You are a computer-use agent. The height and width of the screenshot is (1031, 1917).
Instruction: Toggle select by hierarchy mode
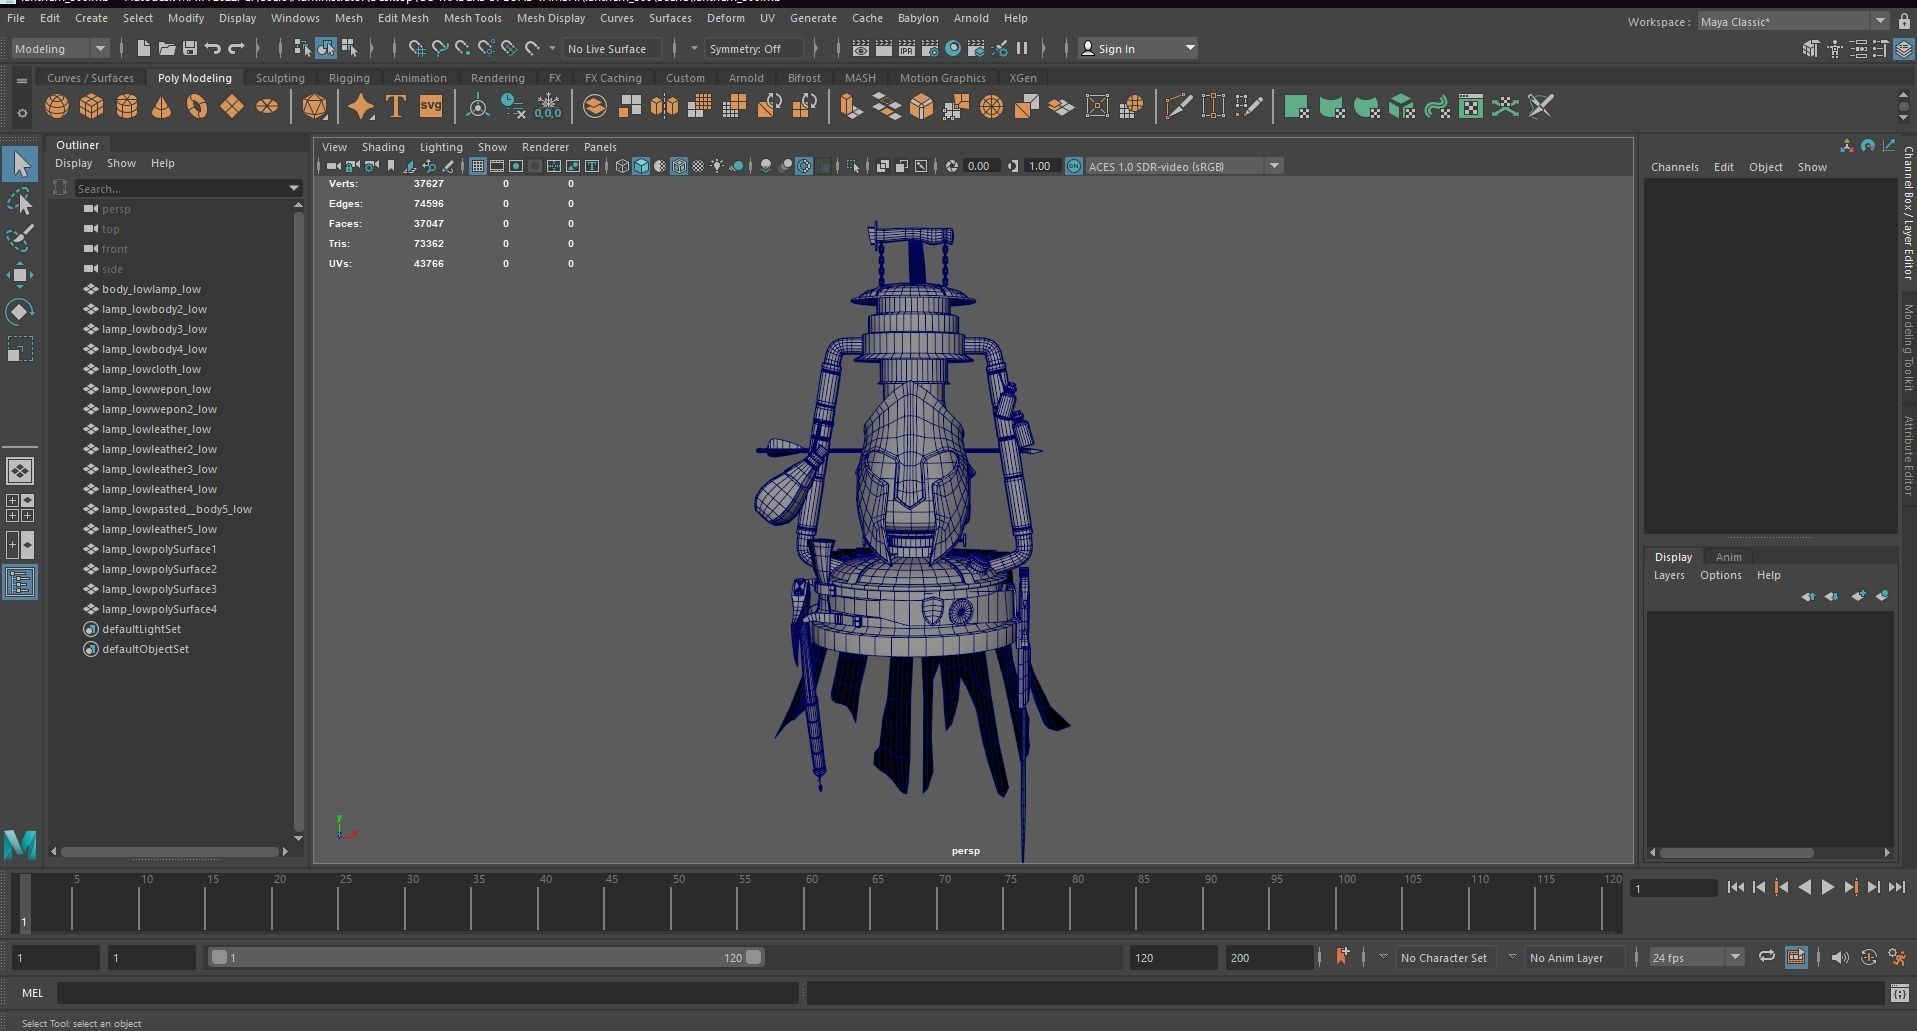click(x=302, y=48)
